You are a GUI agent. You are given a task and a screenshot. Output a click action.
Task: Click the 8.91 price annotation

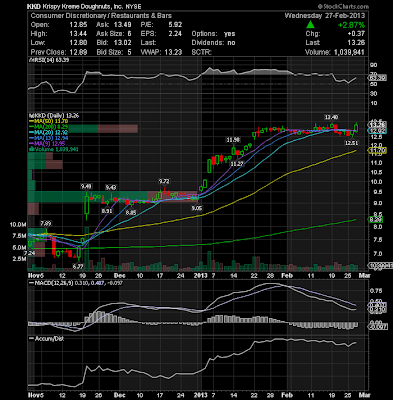(107, 211)
